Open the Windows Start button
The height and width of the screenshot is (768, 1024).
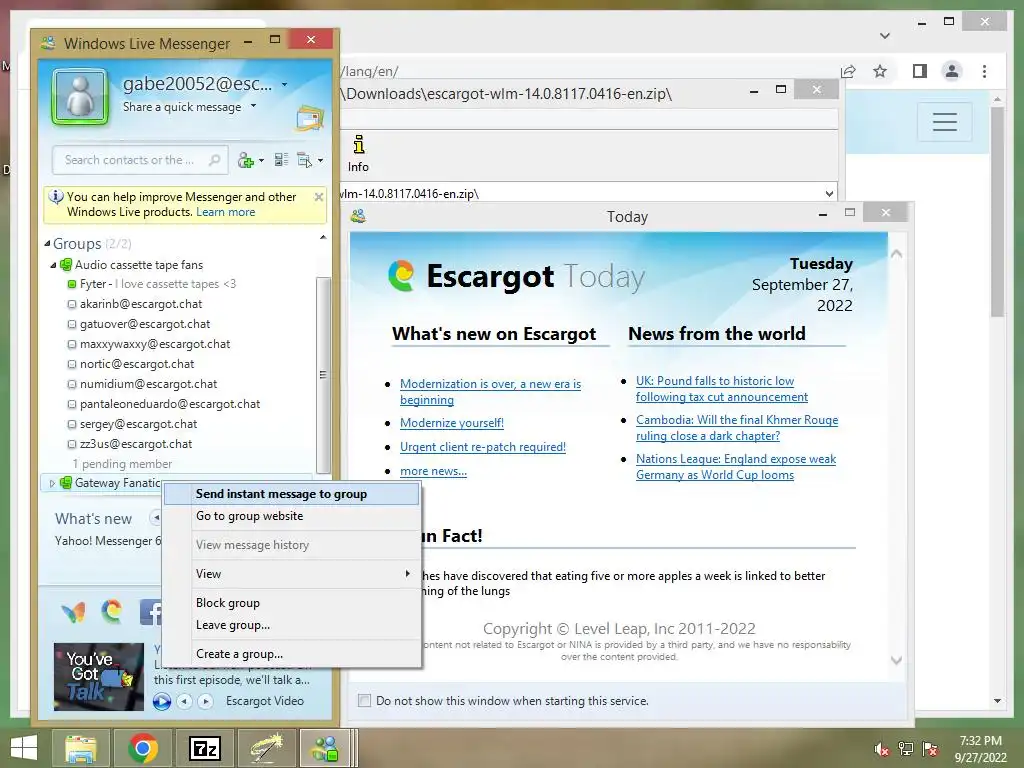pos(24,748)
